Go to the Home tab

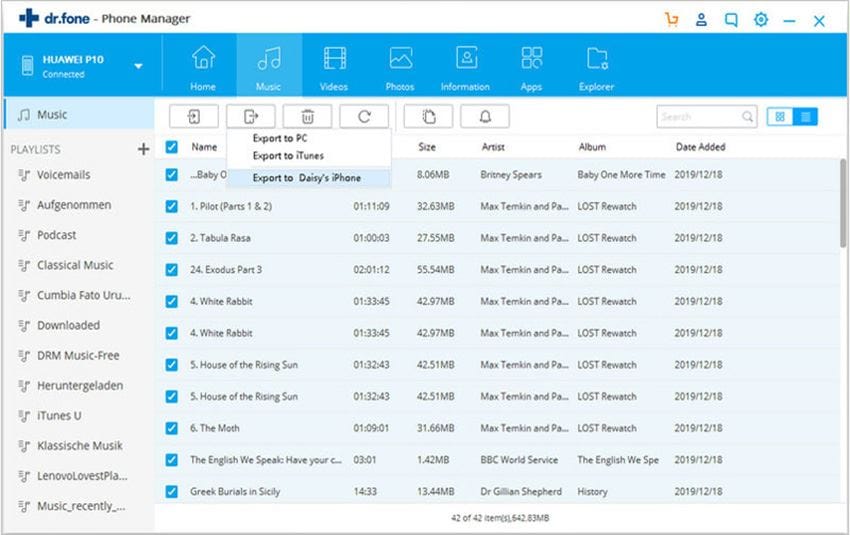tap(203, 68)
